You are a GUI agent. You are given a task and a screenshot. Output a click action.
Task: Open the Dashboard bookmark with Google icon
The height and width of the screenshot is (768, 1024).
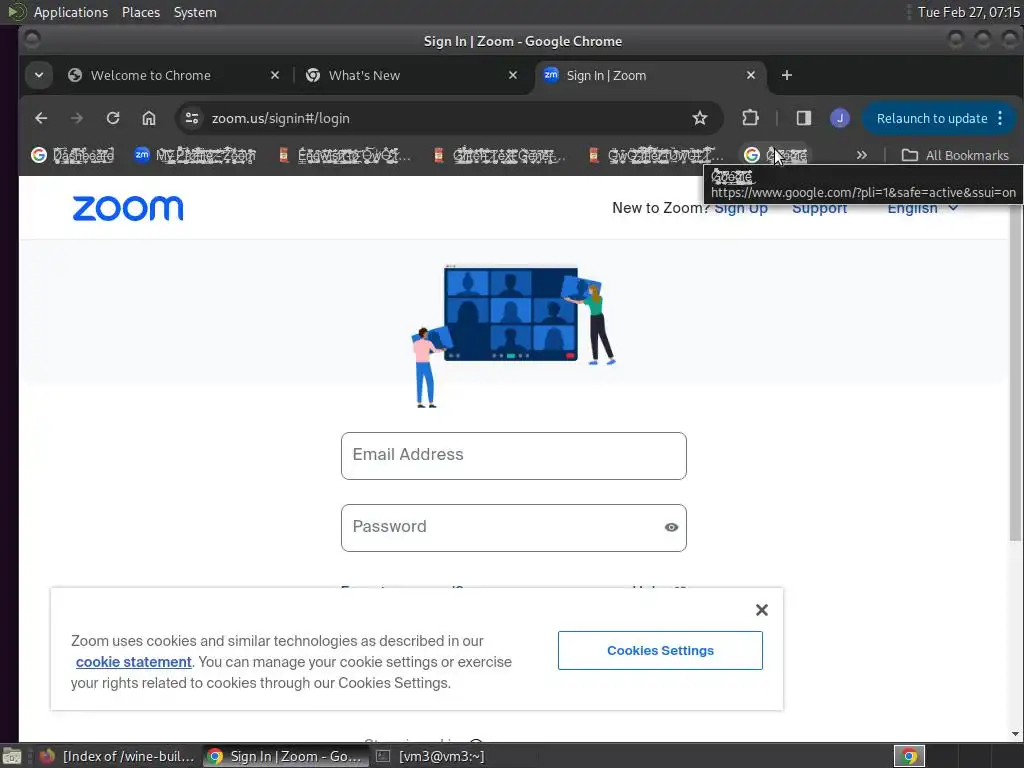tap(73, 155)
